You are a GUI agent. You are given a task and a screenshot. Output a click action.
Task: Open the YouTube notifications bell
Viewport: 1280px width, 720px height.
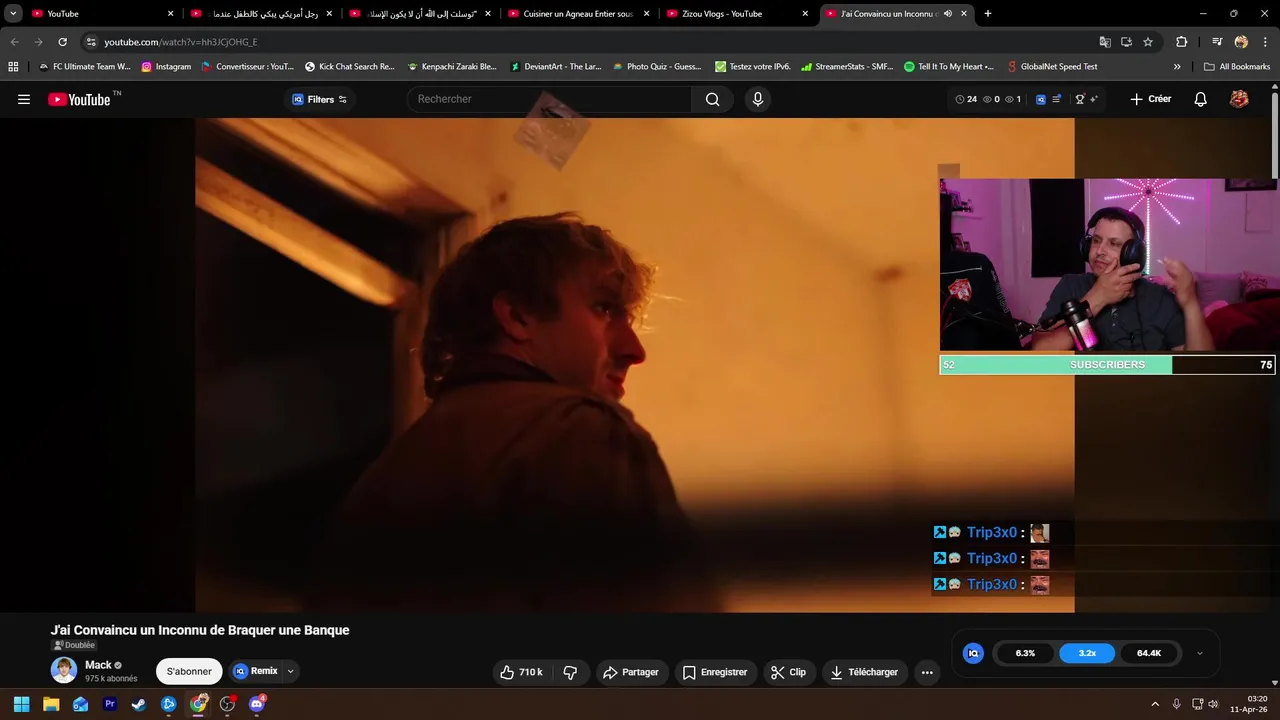tap(1200, 99)
